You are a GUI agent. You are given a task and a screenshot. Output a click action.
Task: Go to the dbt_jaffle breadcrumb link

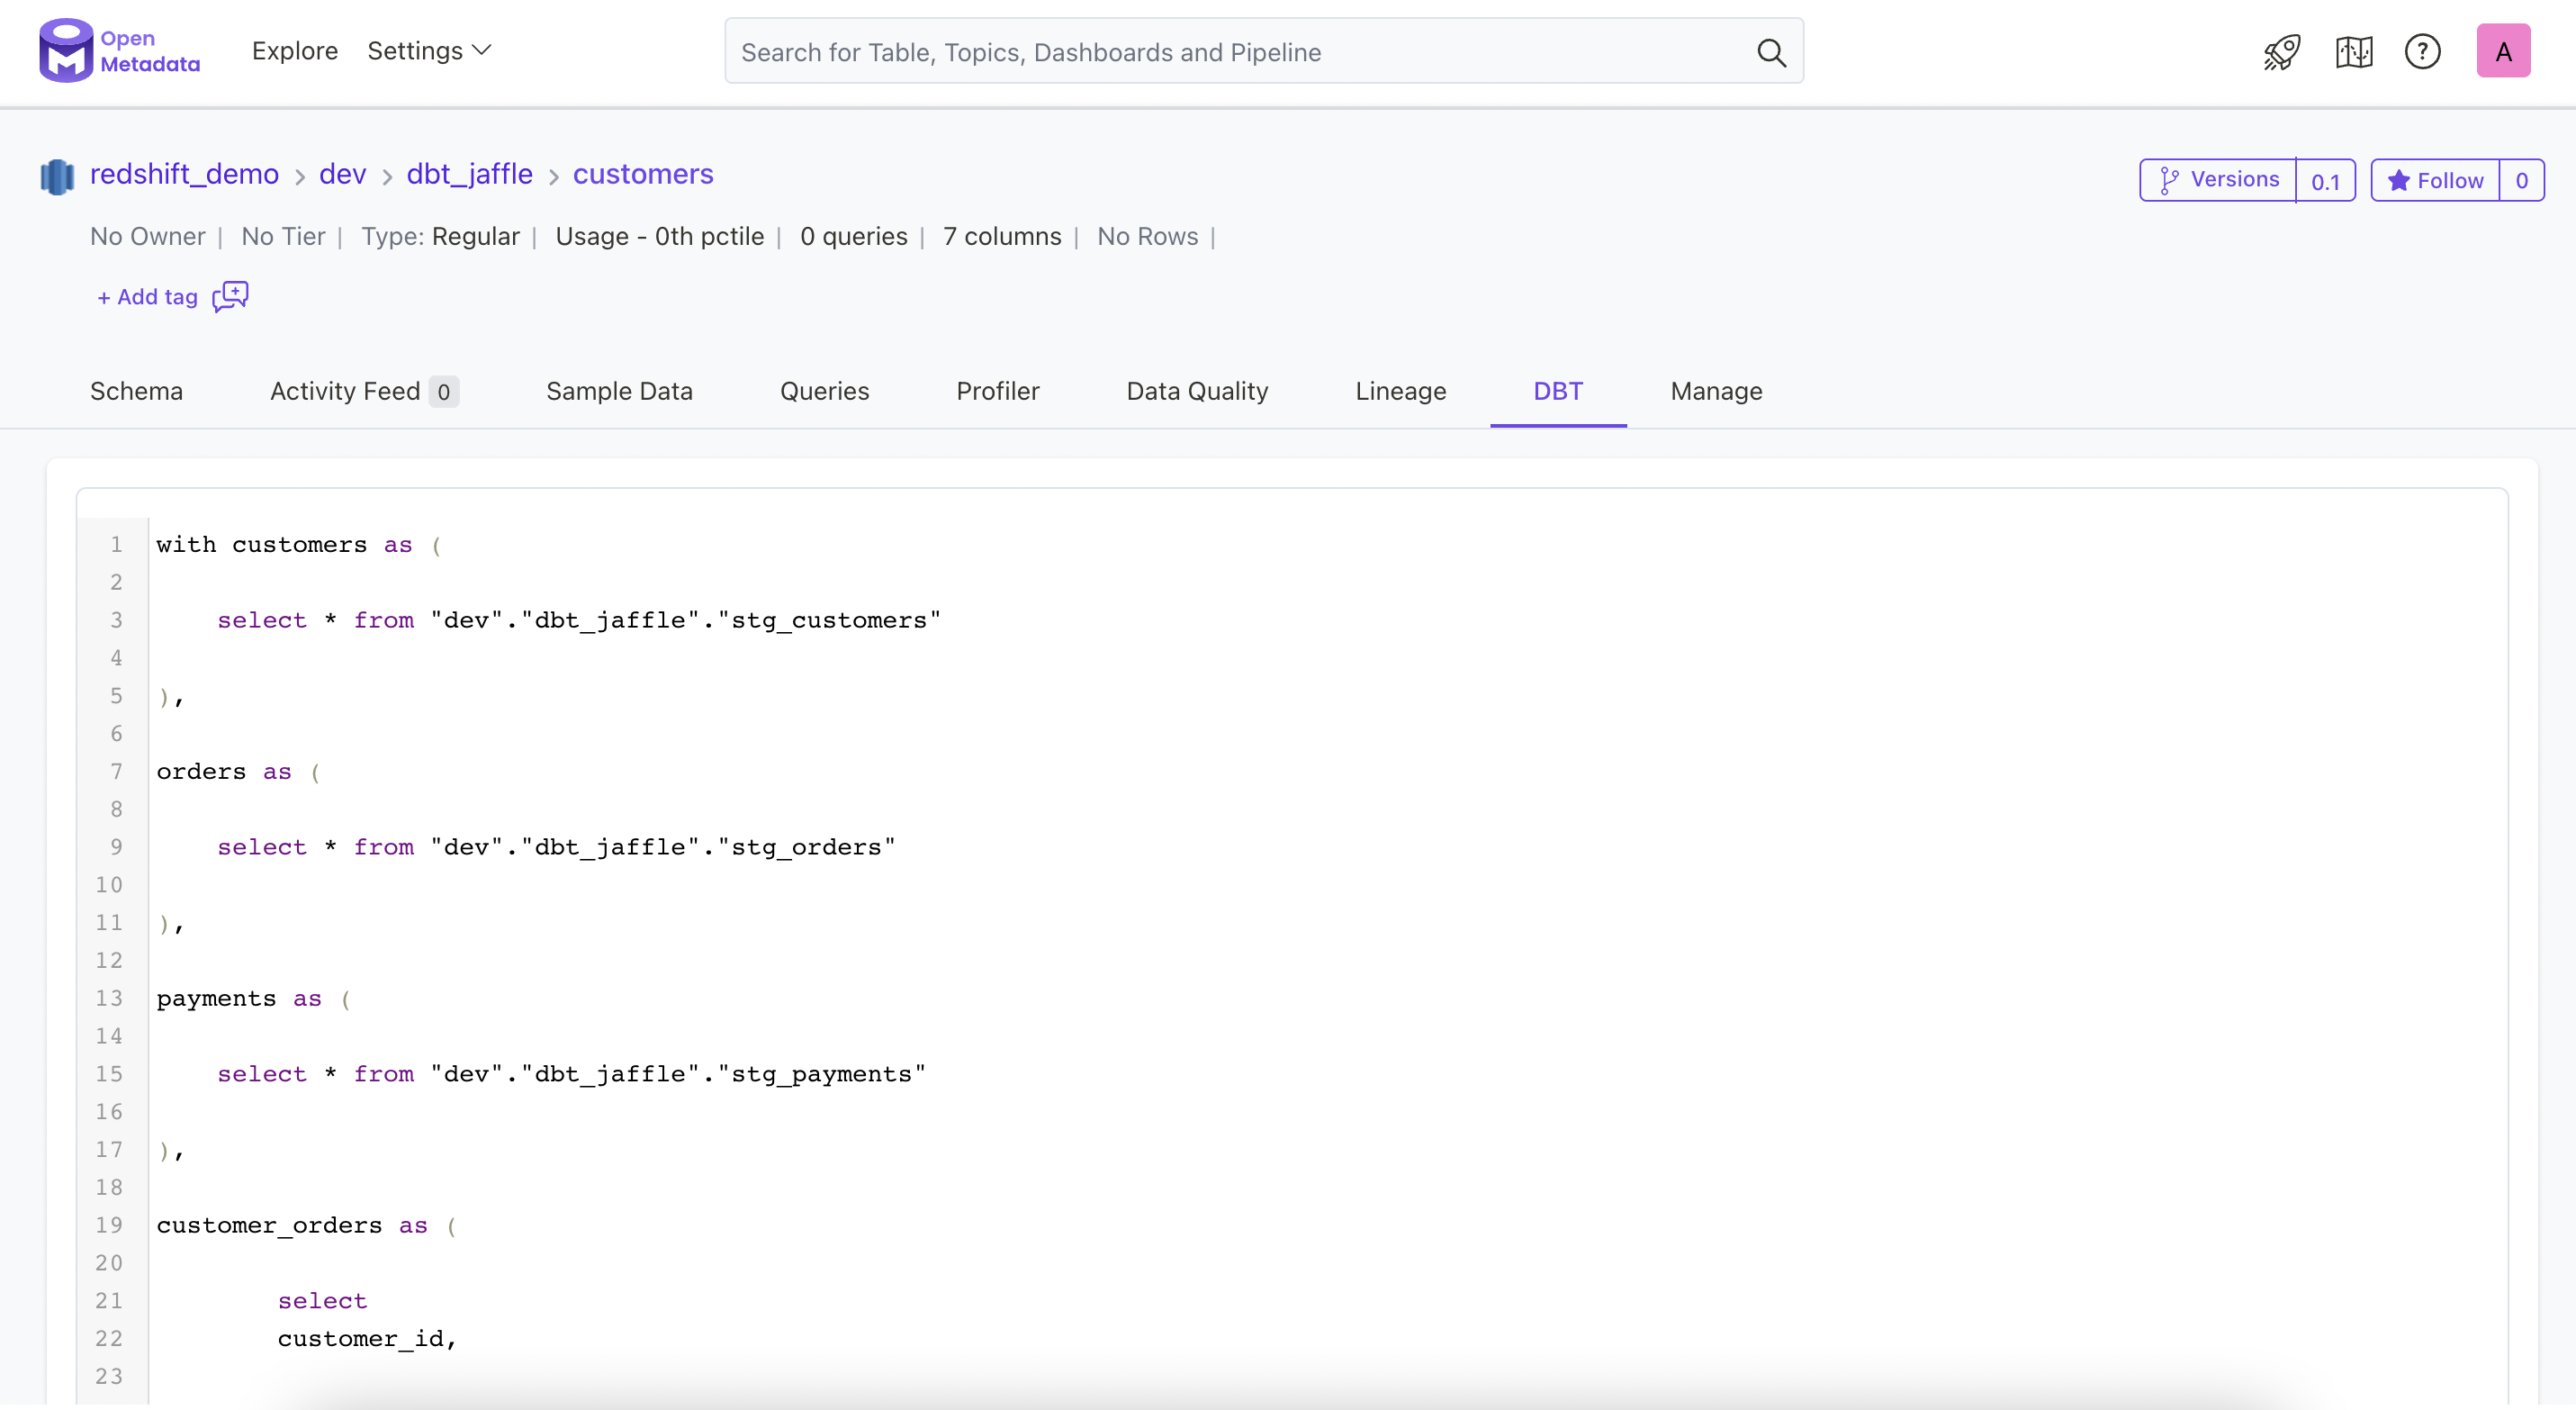tap(469, 174)
